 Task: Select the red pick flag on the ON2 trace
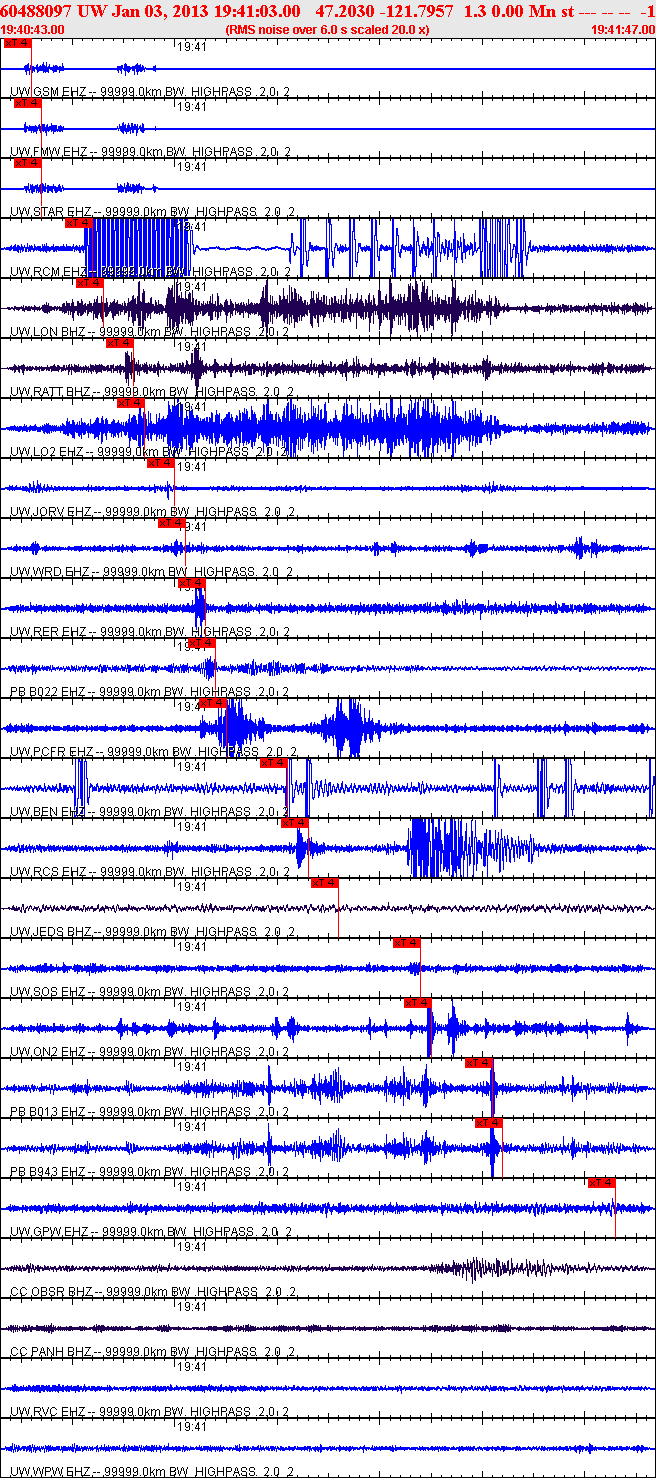pos(417,1002)
